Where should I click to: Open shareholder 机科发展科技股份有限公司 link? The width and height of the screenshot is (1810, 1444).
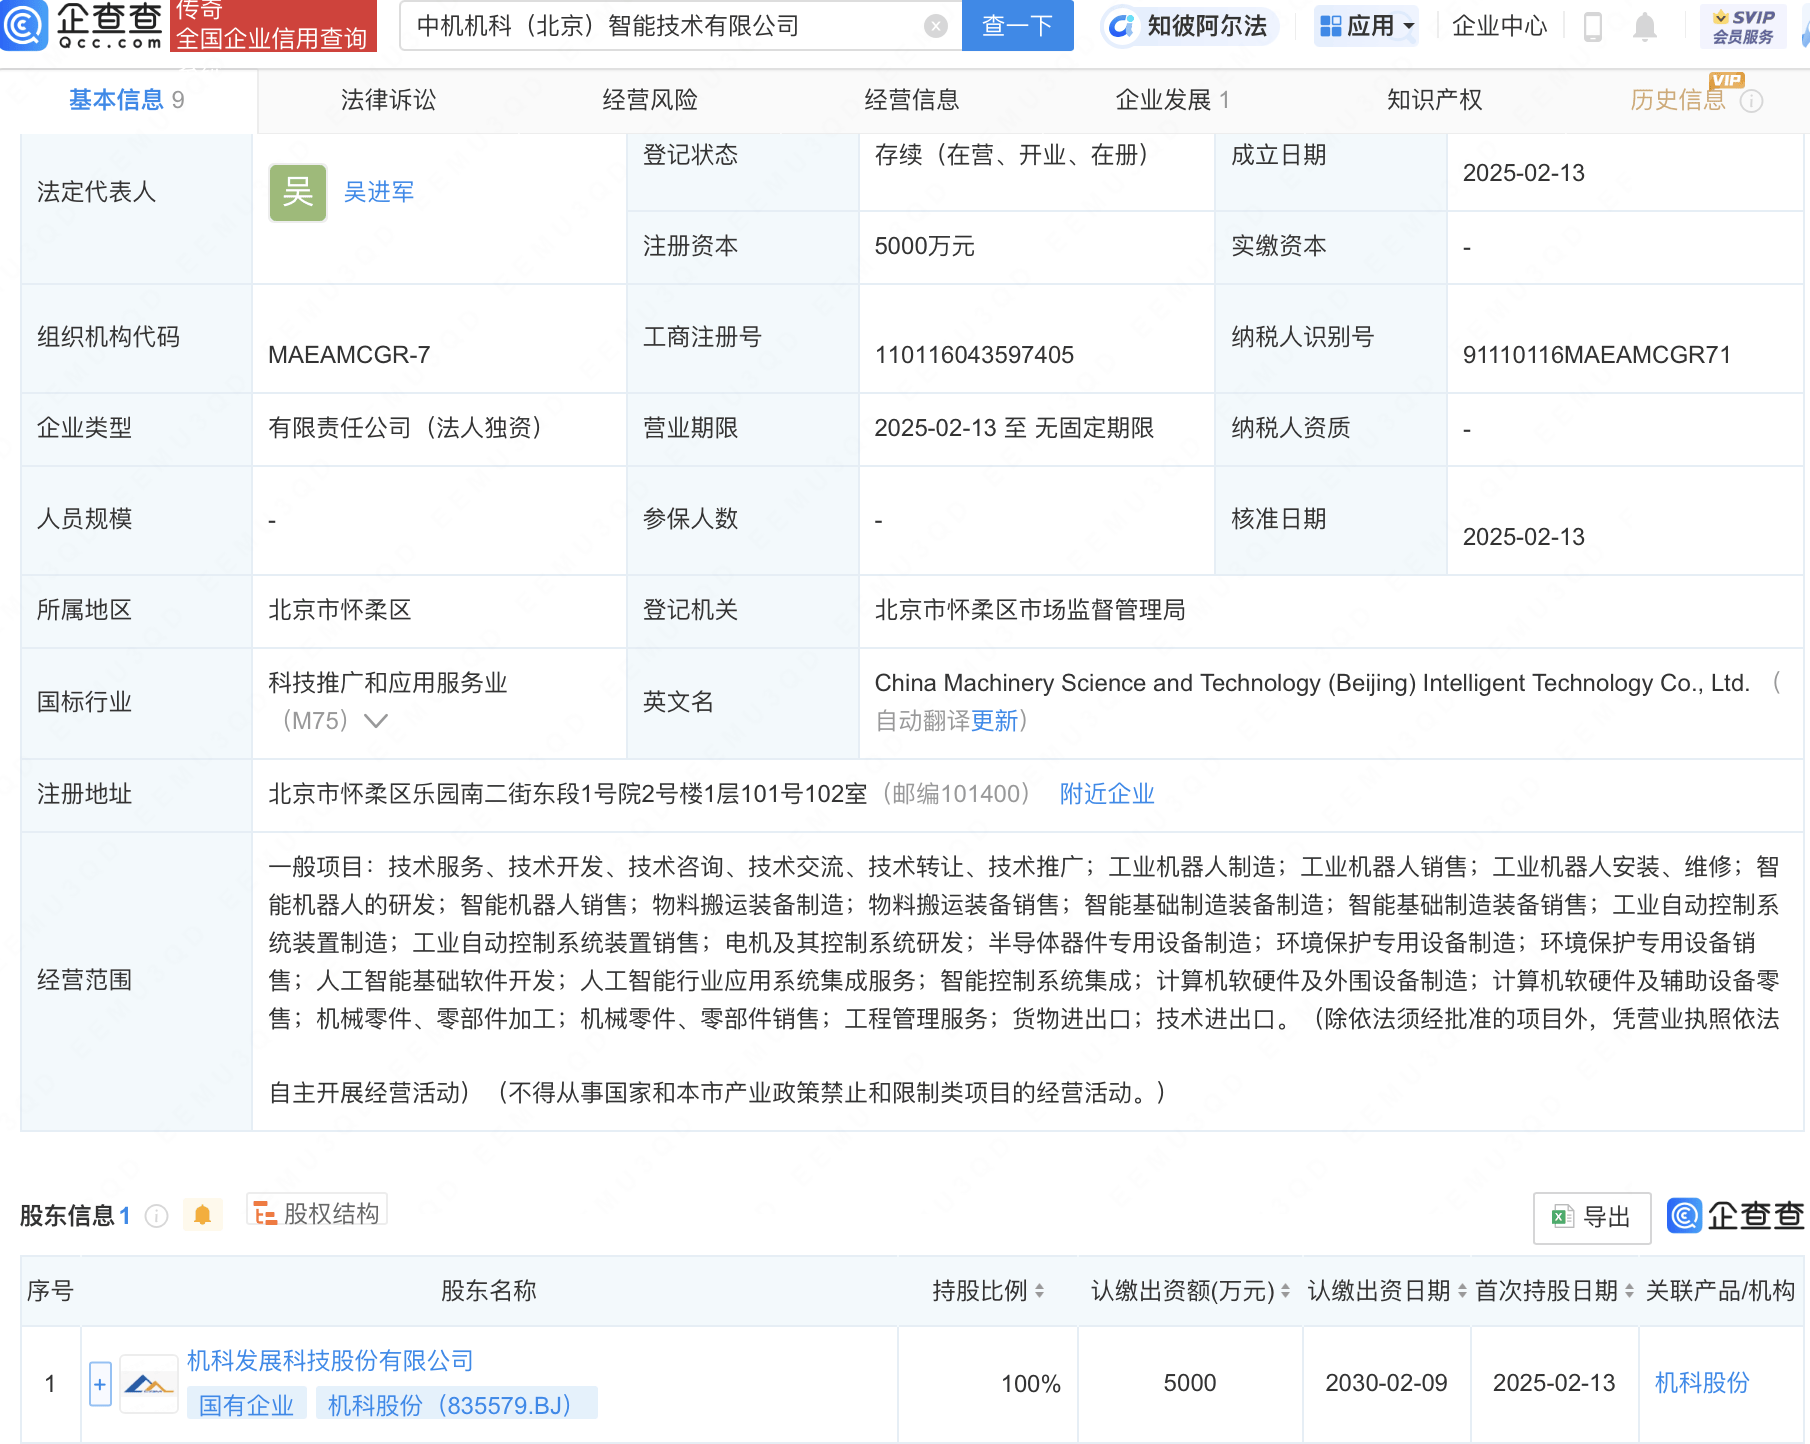330,1361
